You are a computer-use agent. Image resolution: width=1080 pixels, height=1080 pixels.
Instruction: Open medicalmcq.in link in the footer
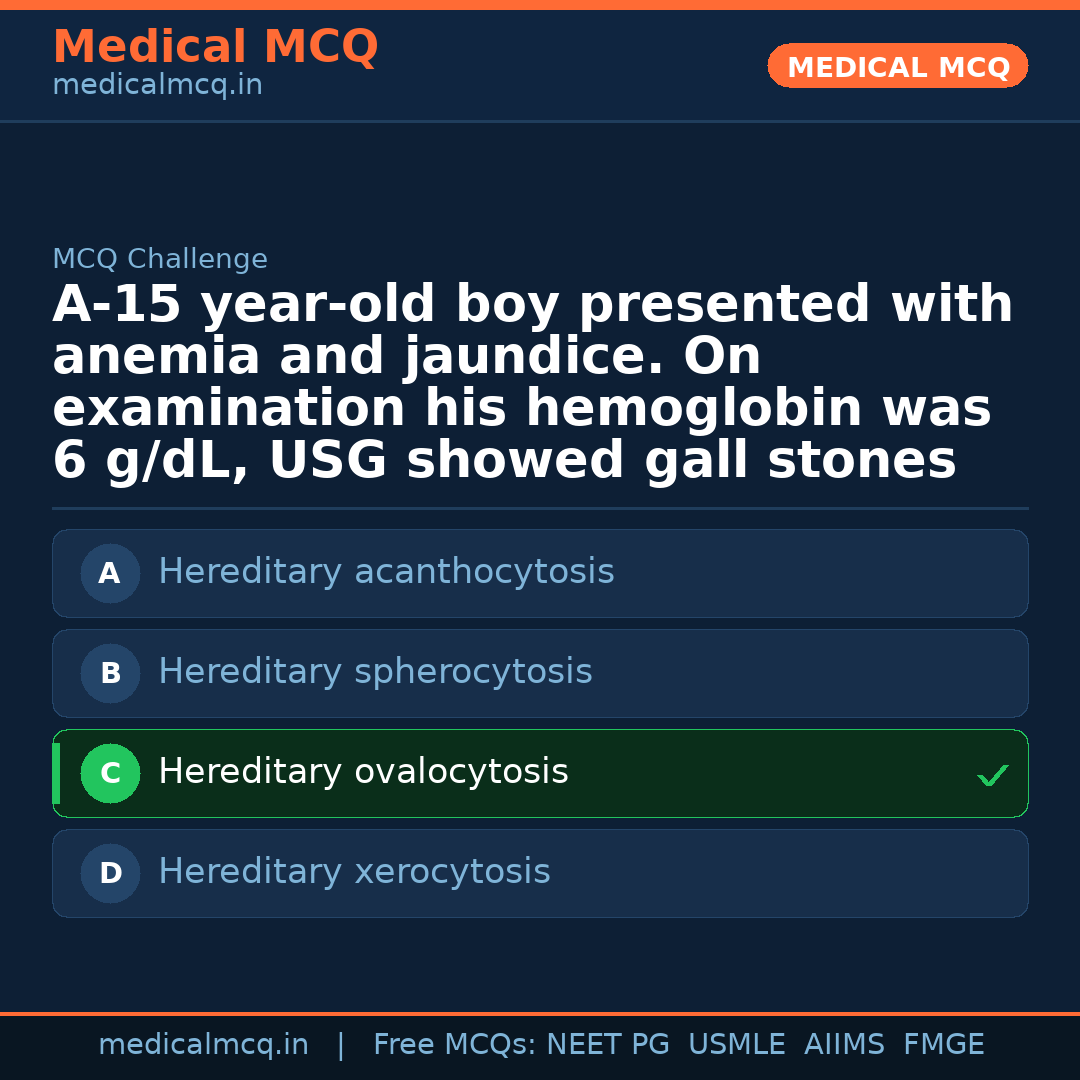pyautogui.click(x=203, y=1045)
